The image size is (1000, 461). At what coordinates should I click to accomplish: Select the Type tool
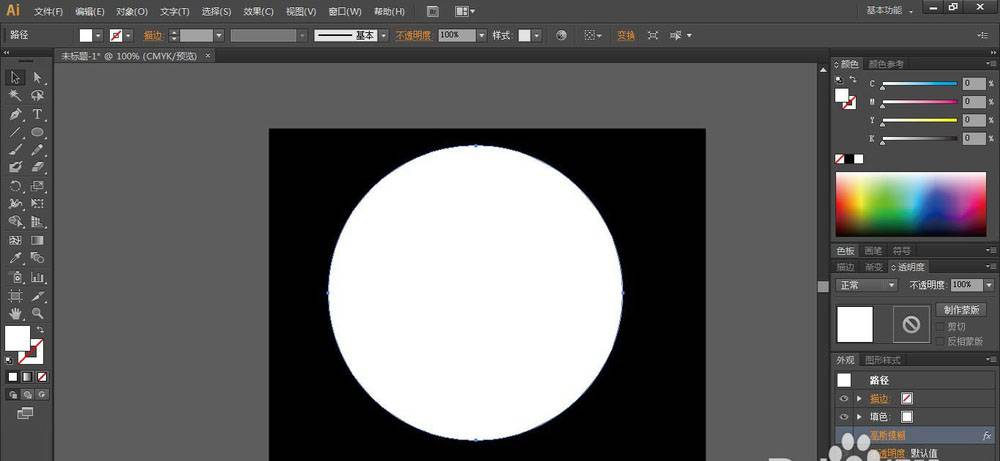(x=37, y=114)
